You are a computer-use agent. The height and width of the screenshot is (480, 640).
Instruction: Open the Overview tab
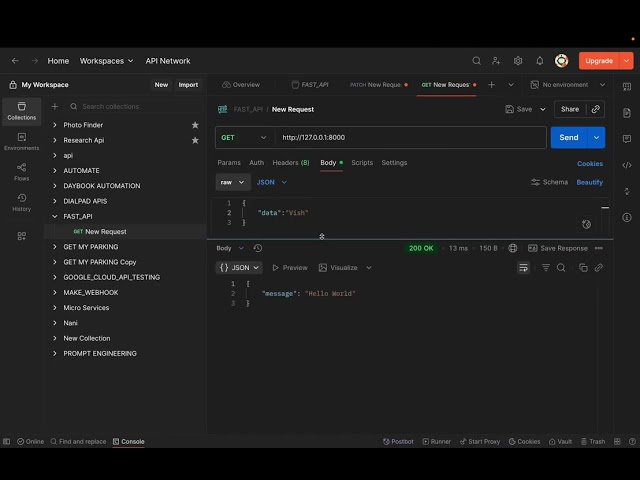coord(241,85)
